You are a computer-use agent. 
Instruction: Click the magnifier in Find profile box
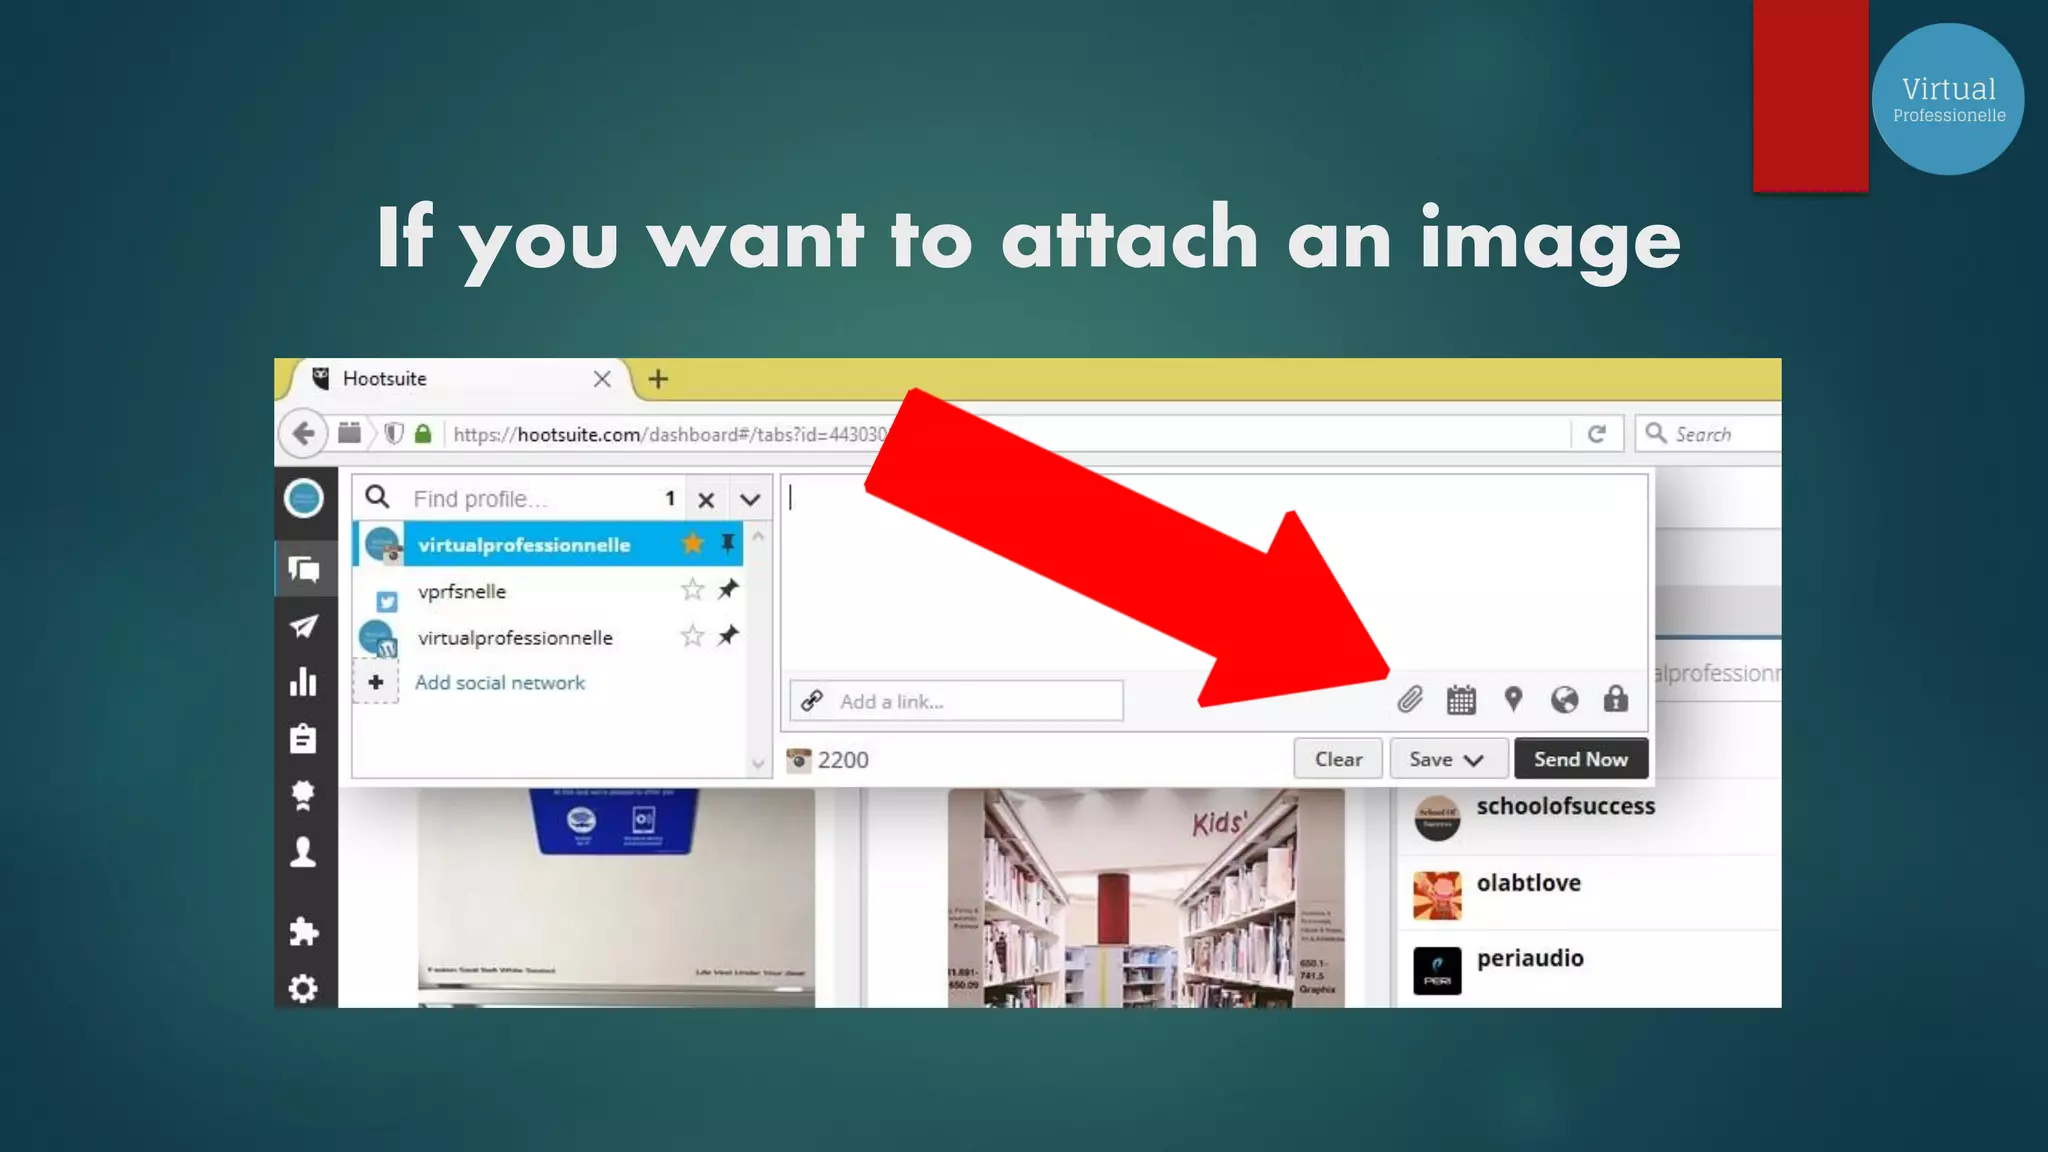(x=378, y=497)
